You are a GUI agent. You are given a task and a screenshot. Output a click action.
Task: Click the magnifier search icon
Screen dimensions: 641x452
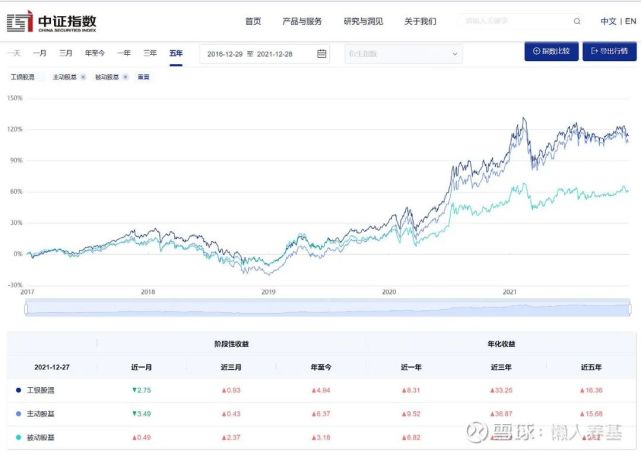(x=577, y=21)
